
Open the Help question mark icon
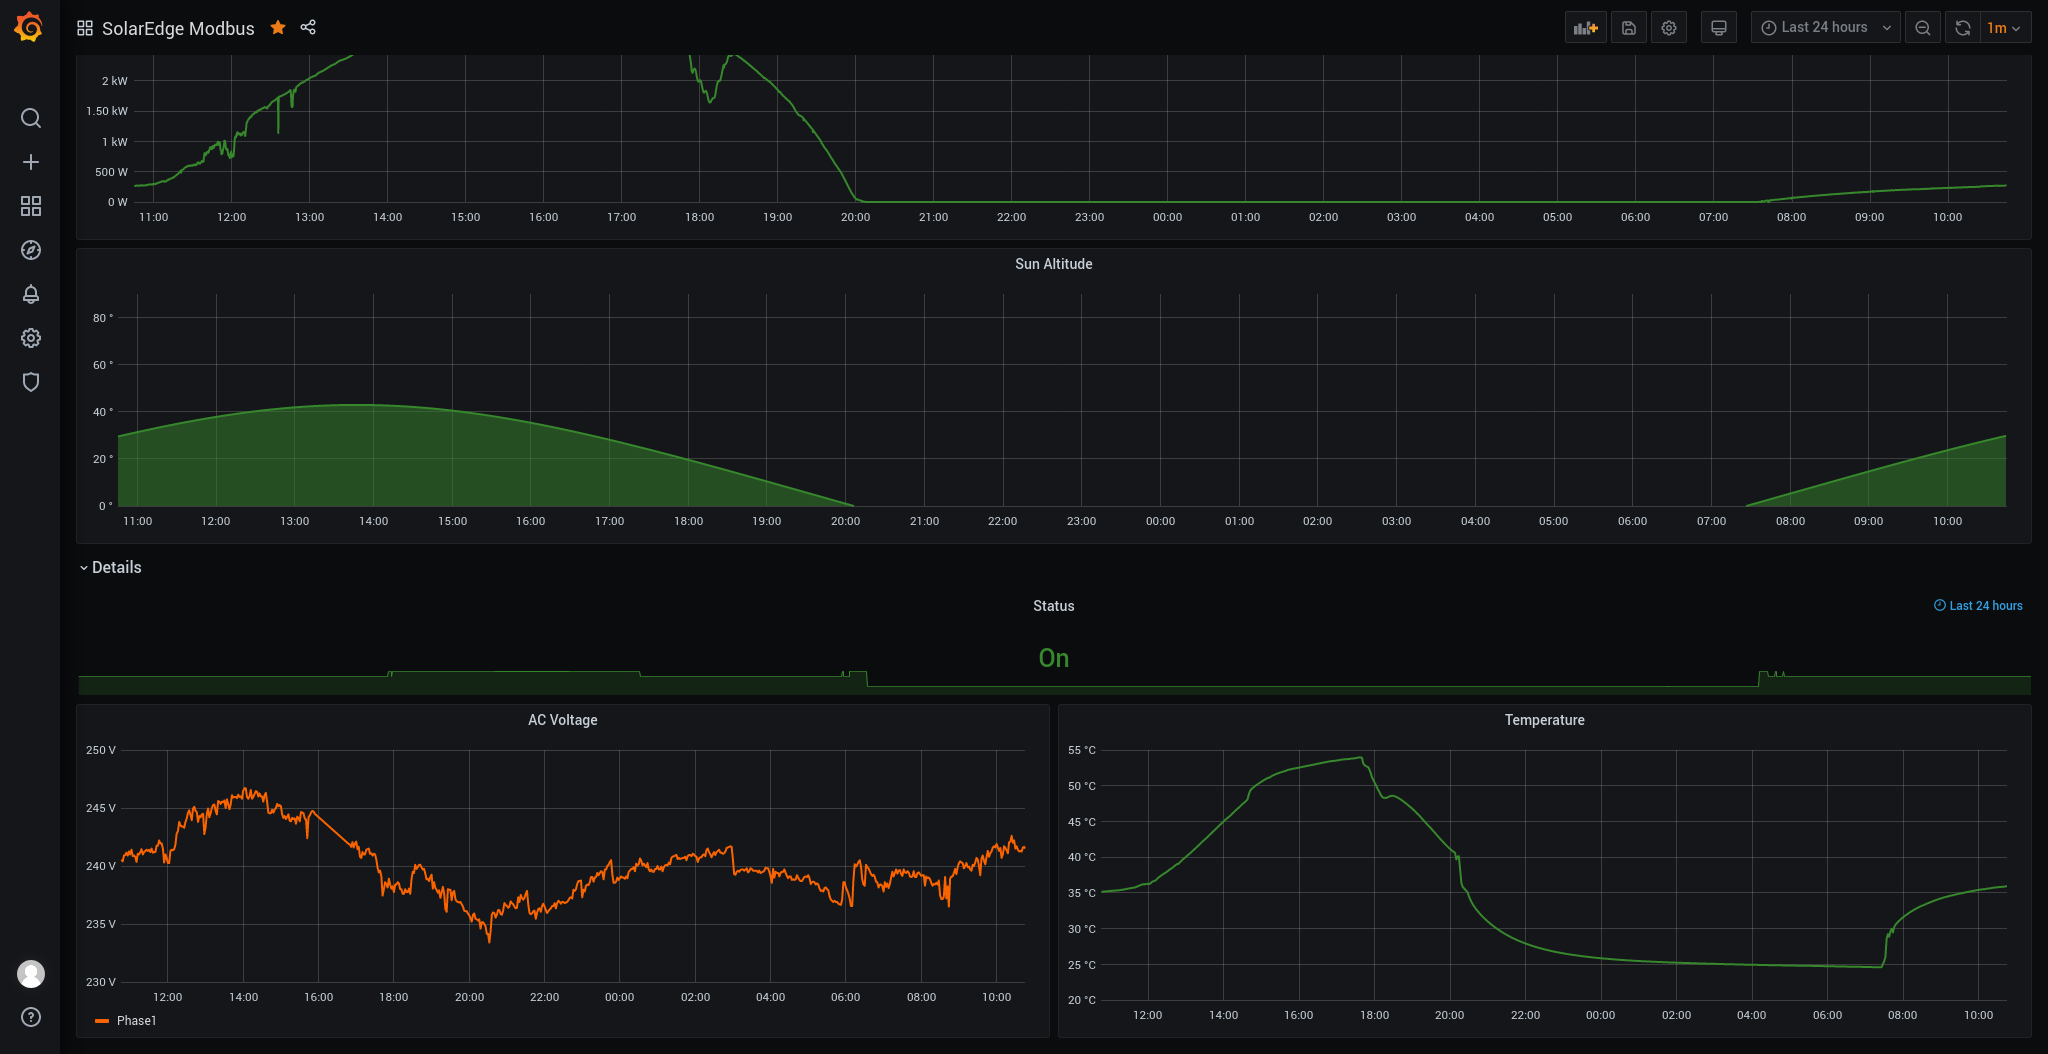pos(31,1017)
